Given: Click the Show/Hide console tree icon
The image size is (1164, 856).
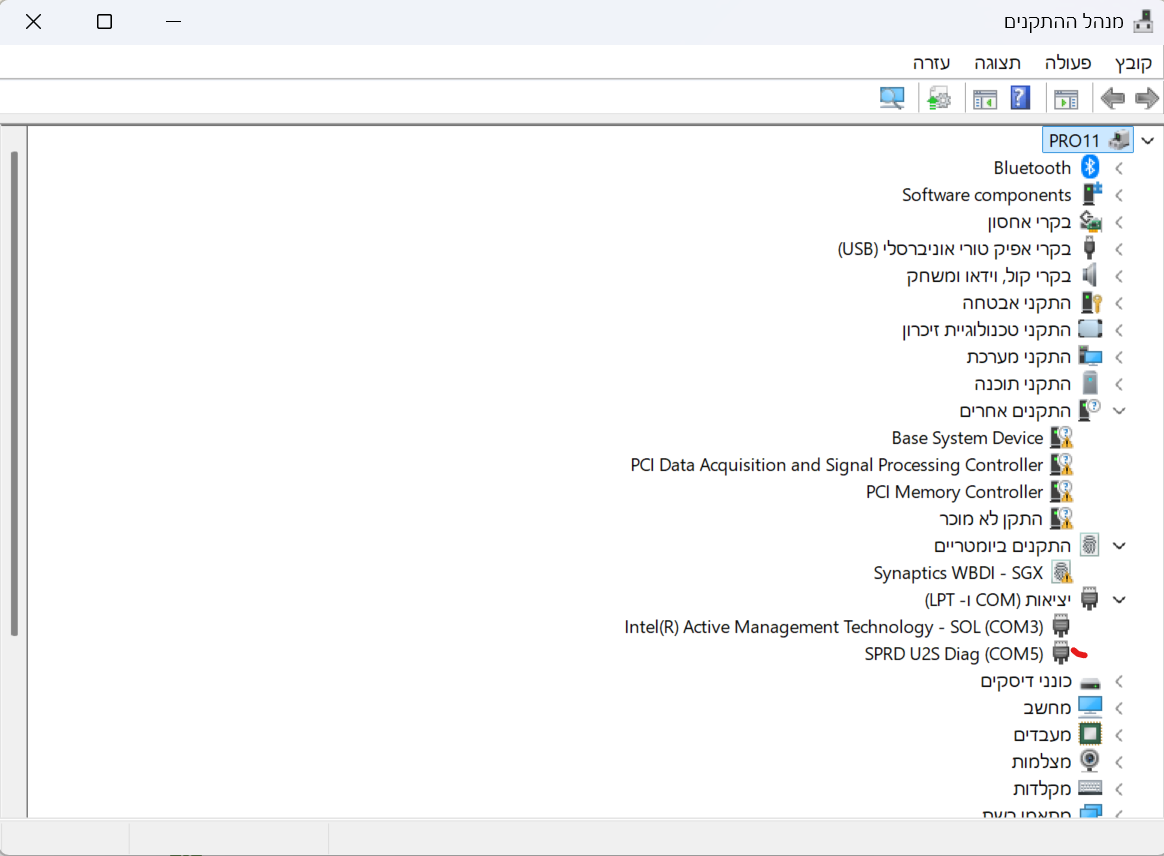Looking at the screenshot, I should tap(1066, 97).
